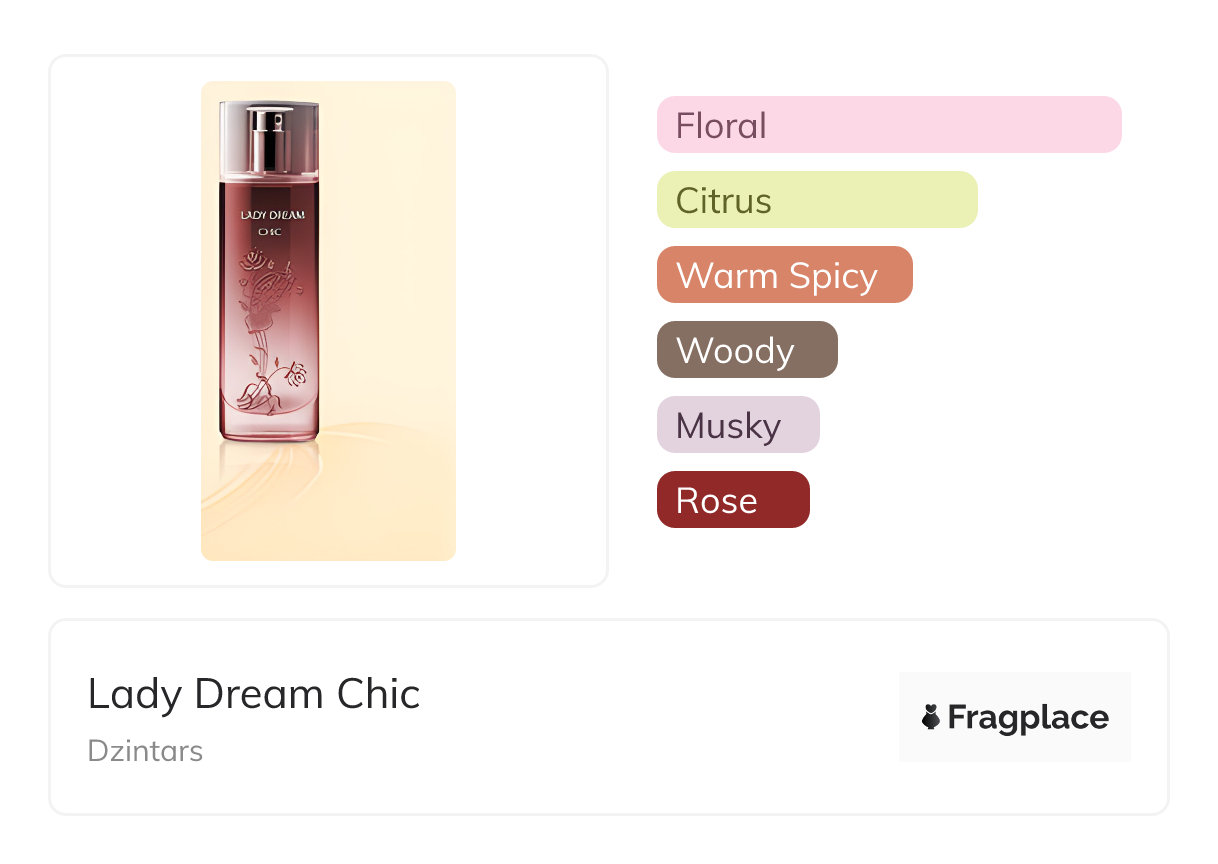Click the Lady Dream Chic title

click(x=254, y=694)
